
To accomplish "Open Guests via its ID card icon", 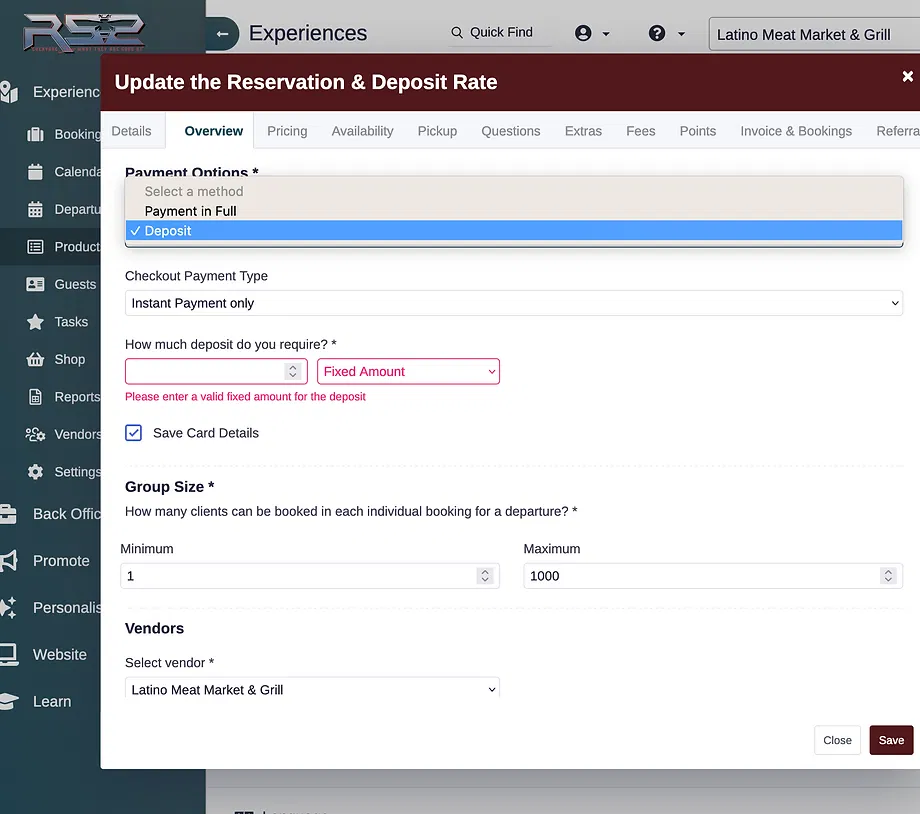I will click(36, 284).
